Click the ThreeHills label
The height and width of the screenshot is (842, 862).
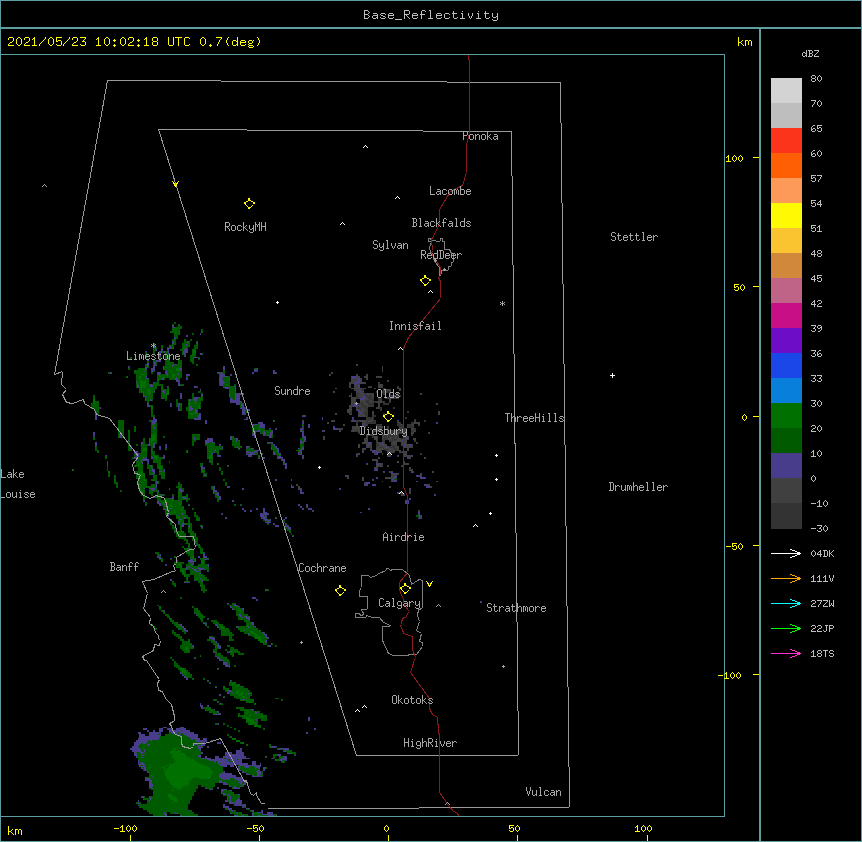coord(534,418)
